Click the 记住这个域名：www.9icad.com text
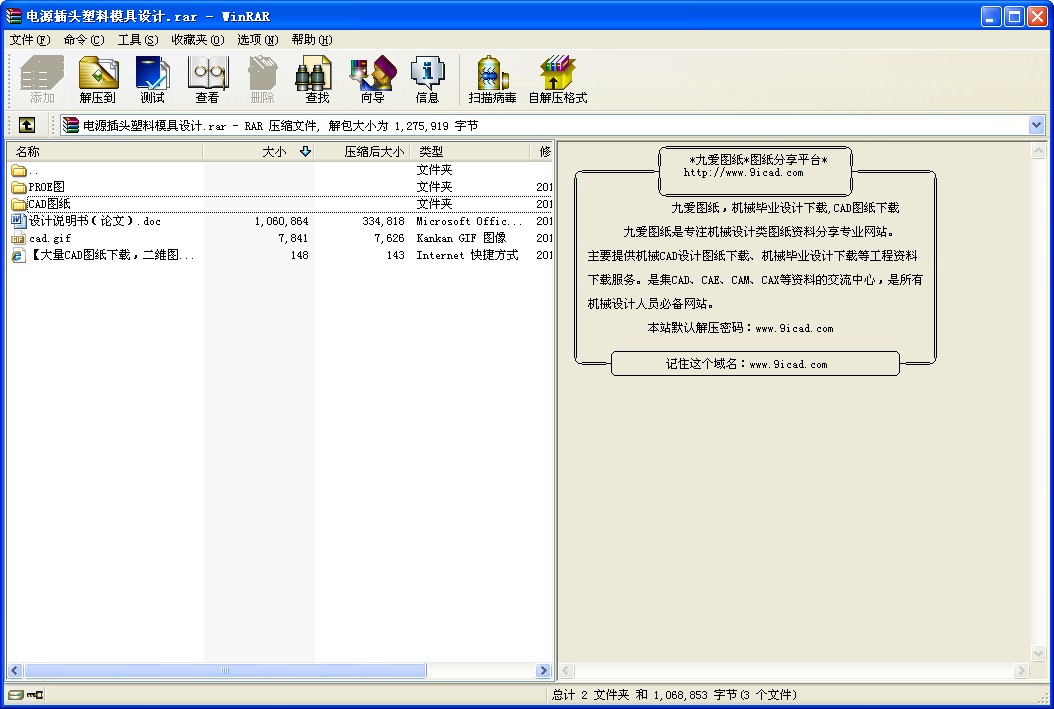 click(x=747, y=364)
